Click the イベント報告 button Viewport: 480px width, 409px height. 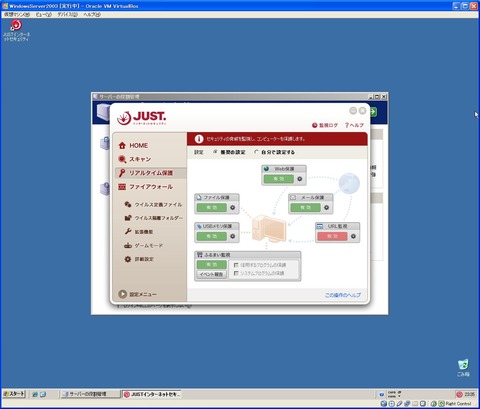point(212,274)
